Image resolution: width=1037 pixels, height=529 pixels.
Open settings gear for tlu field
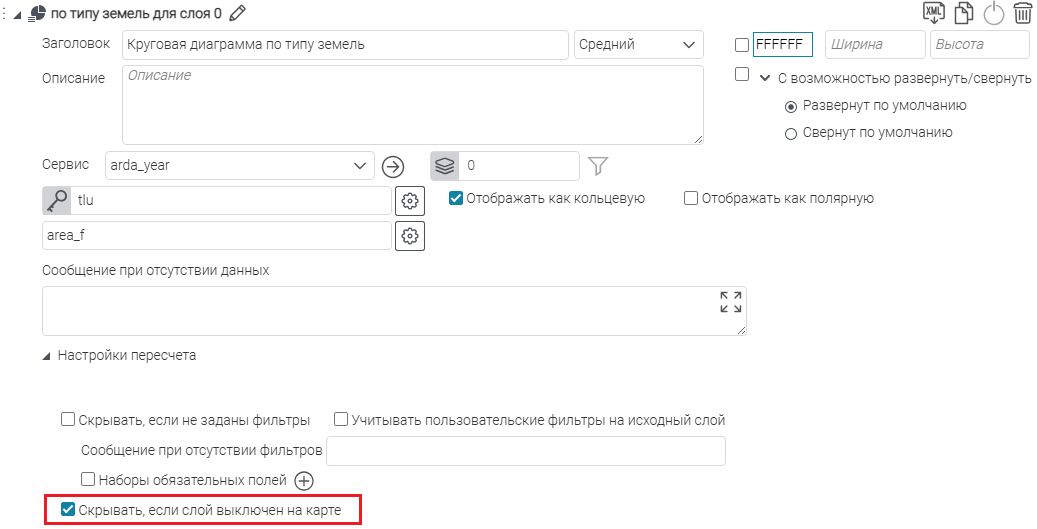click(x=410, y=201)
